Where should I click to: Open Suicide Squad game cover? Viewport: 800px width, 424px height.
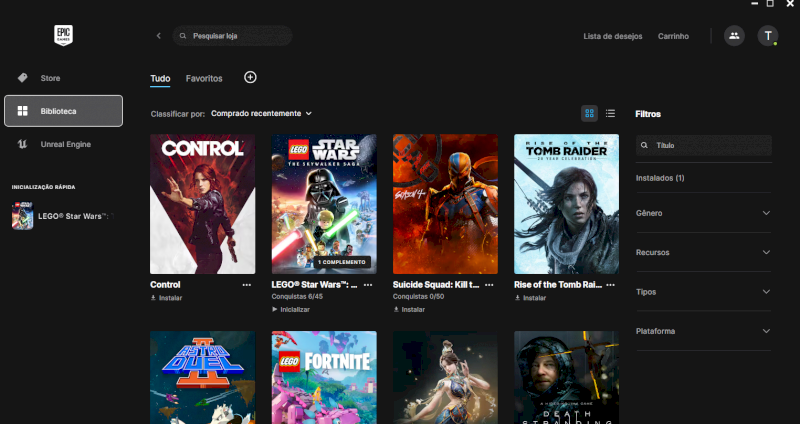(445, 204)
